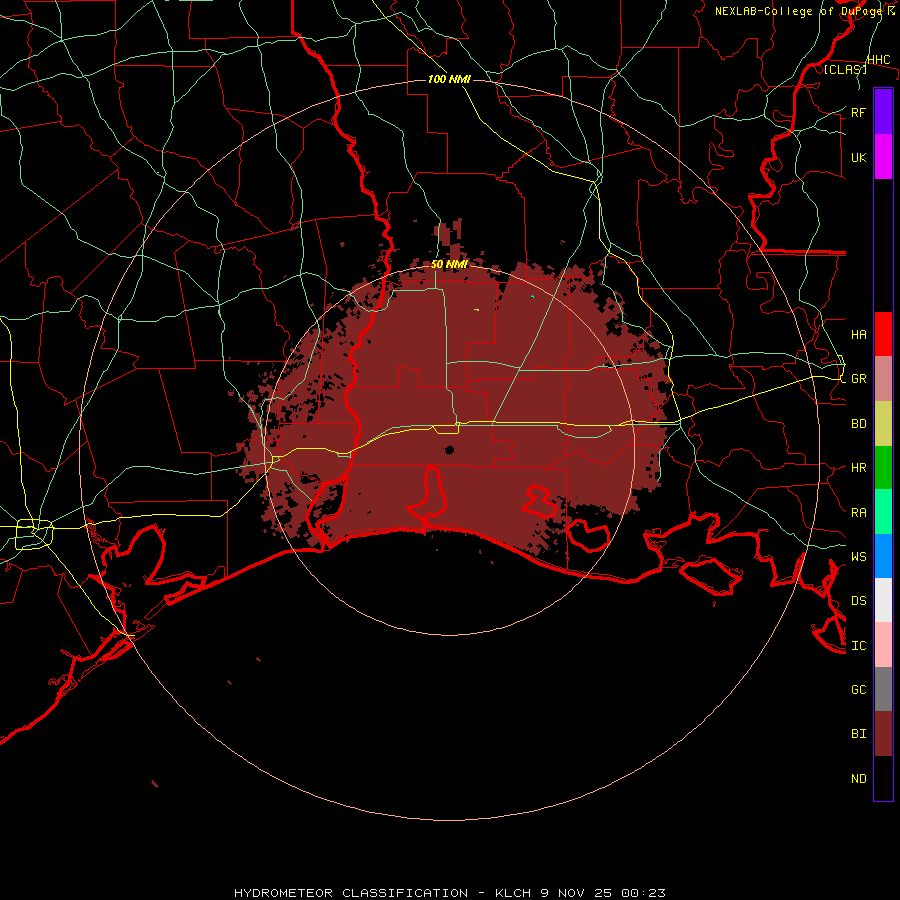Click the RF purple legend color block
The width and height of the screenshot is (900, 900).
pos(883,112)
